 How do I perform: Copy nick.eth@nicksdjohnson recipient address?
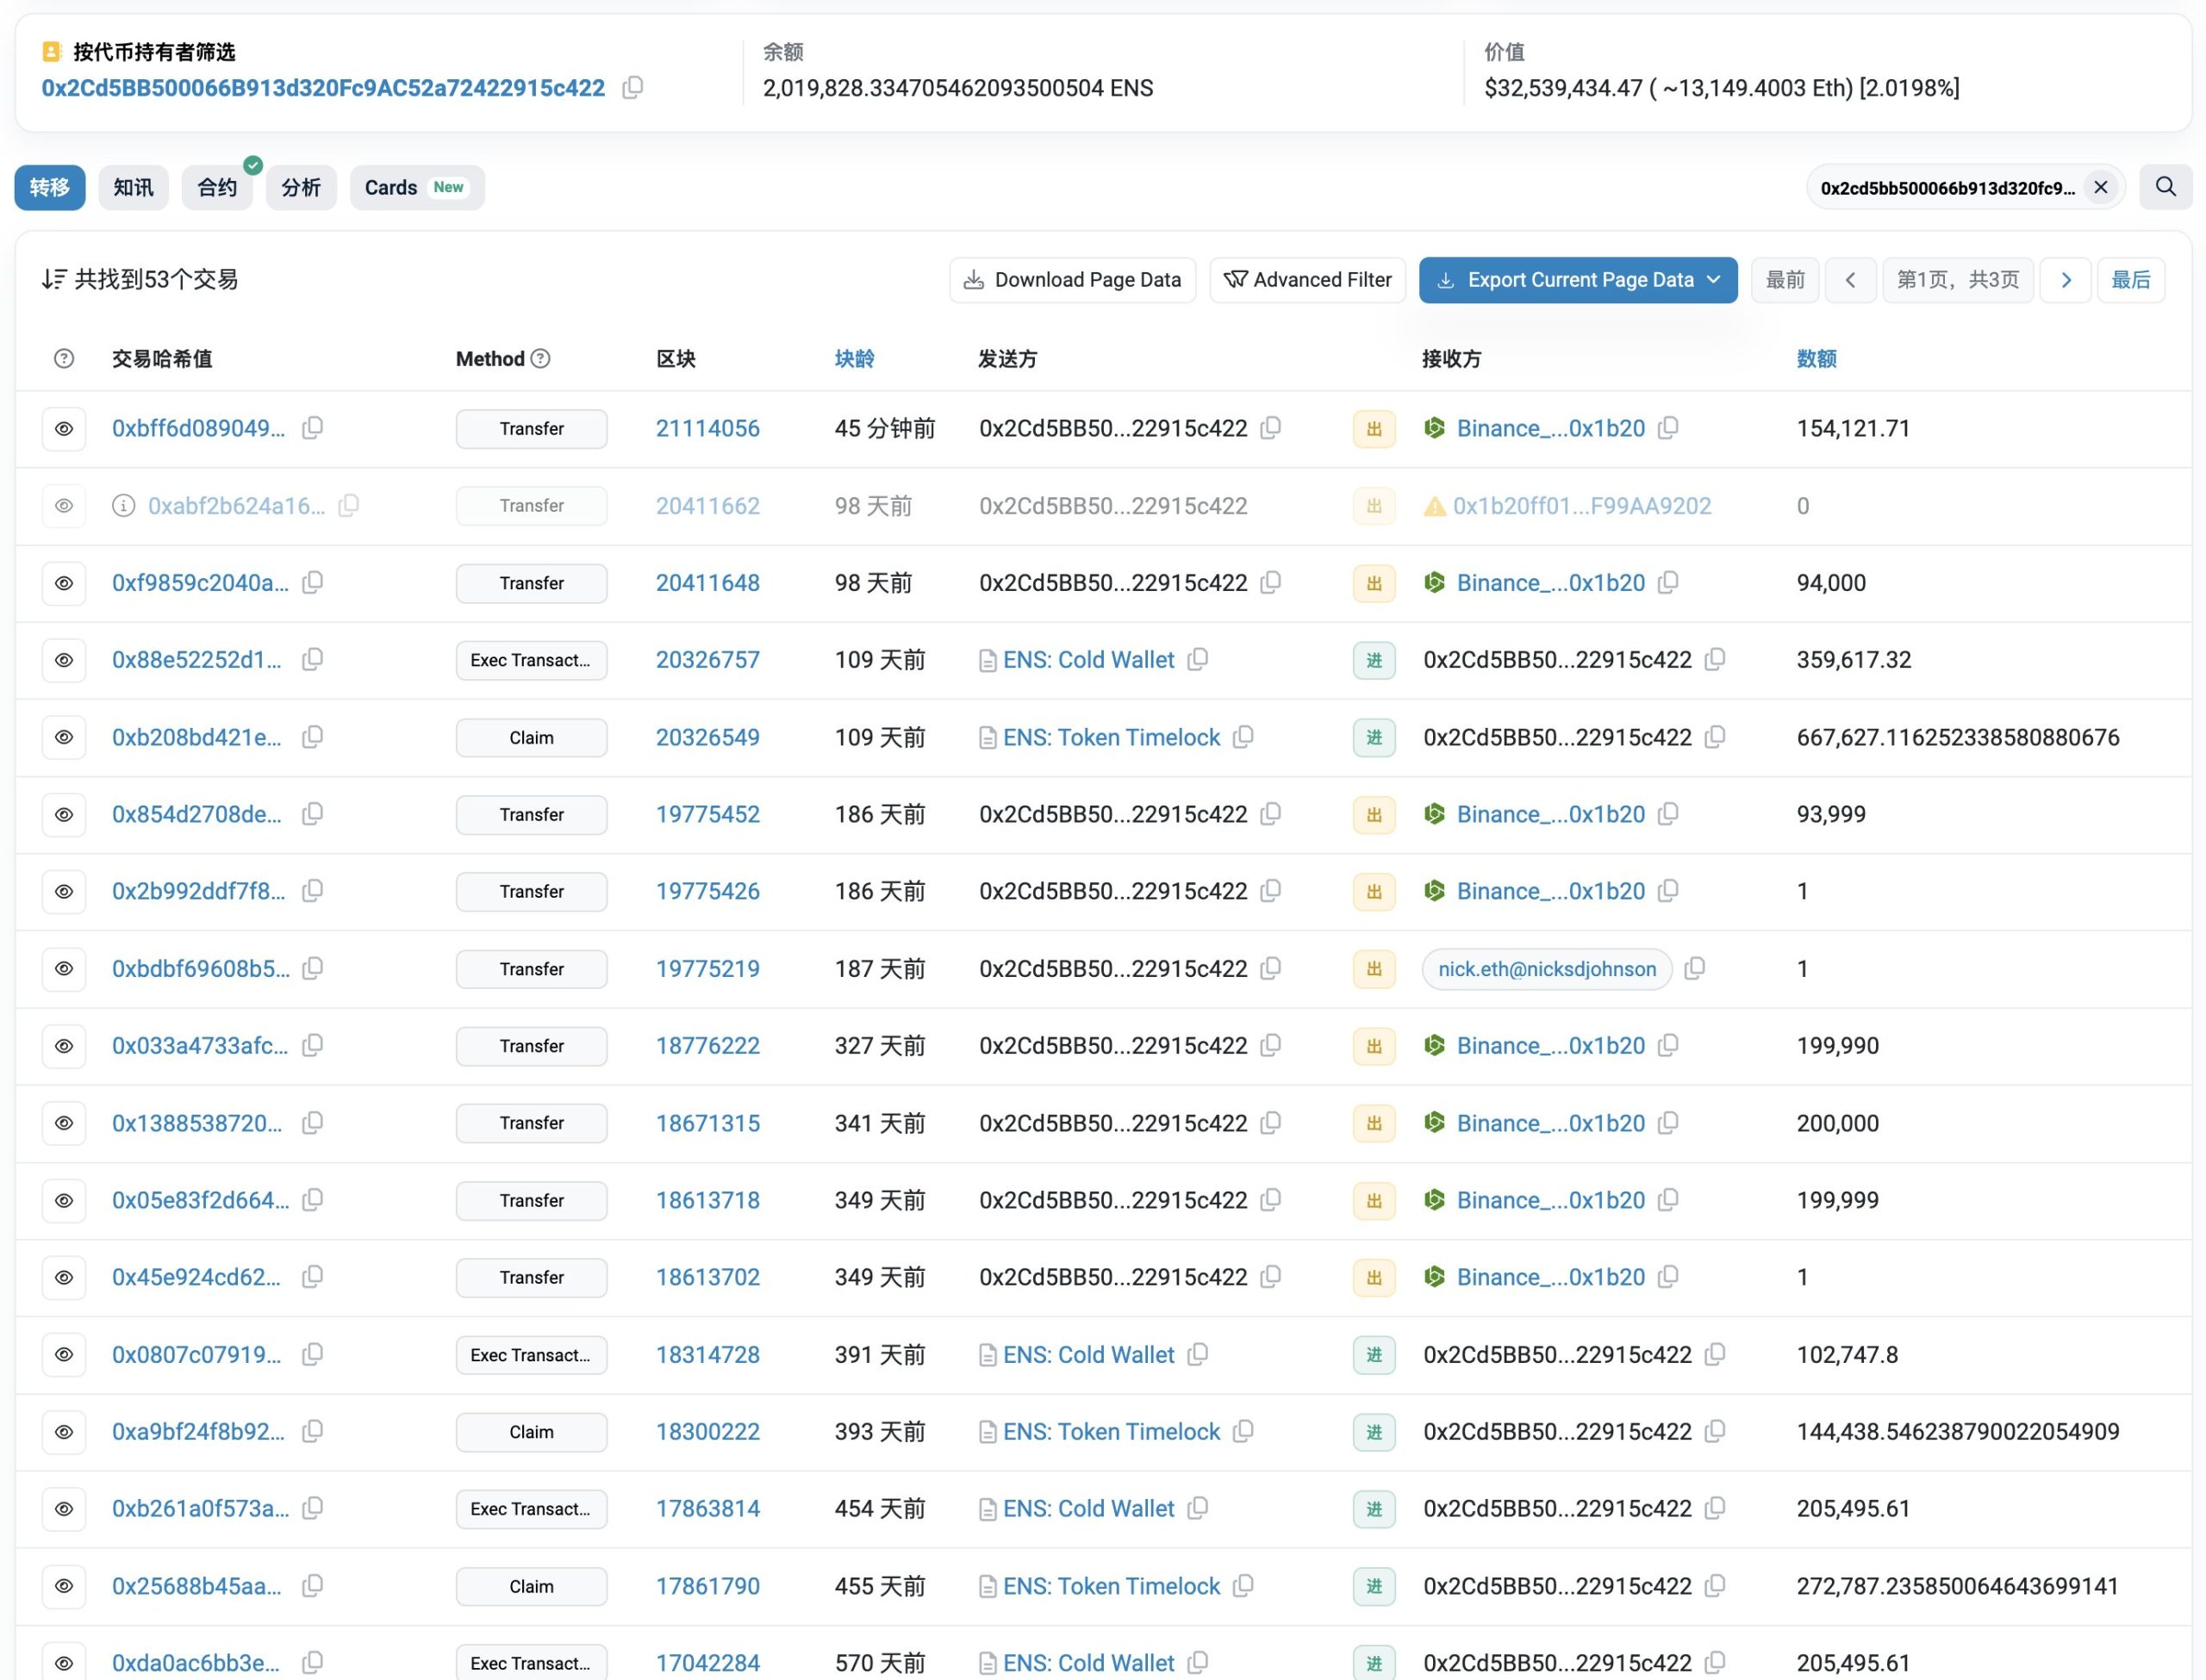click(1694, 968)
